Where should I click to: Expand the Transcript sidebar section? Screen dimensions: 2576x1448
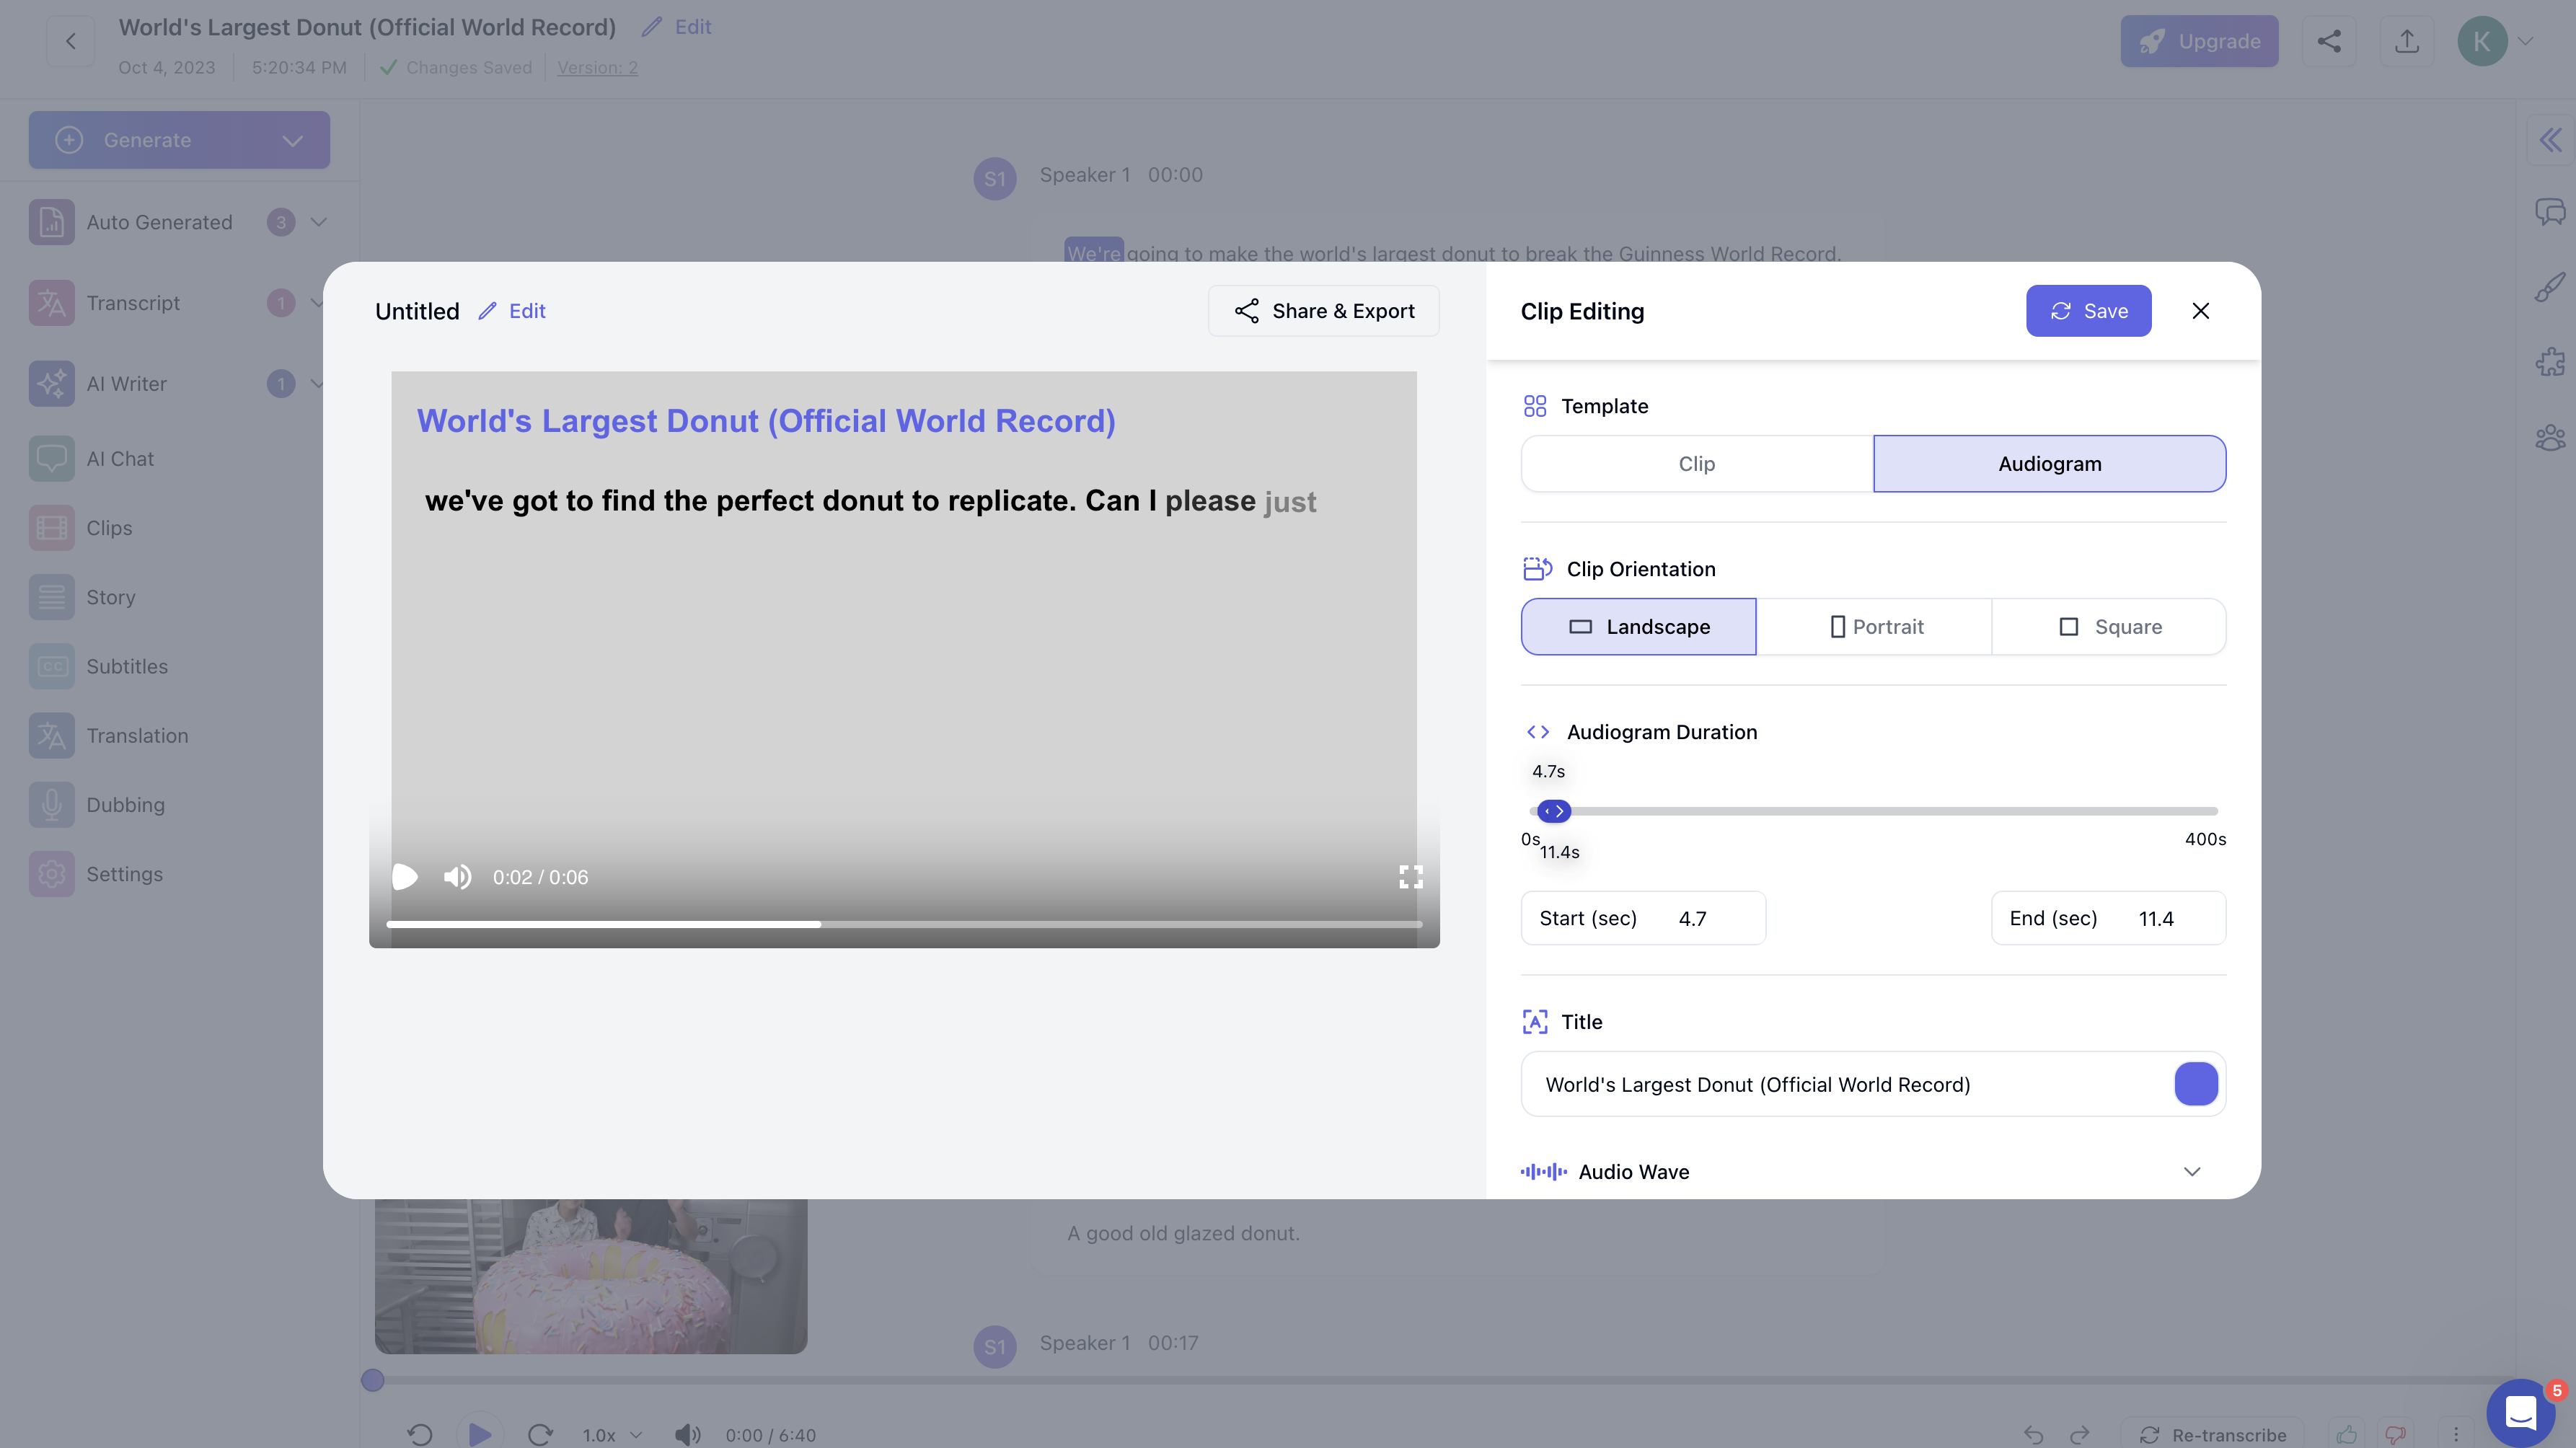click(318, 302)
